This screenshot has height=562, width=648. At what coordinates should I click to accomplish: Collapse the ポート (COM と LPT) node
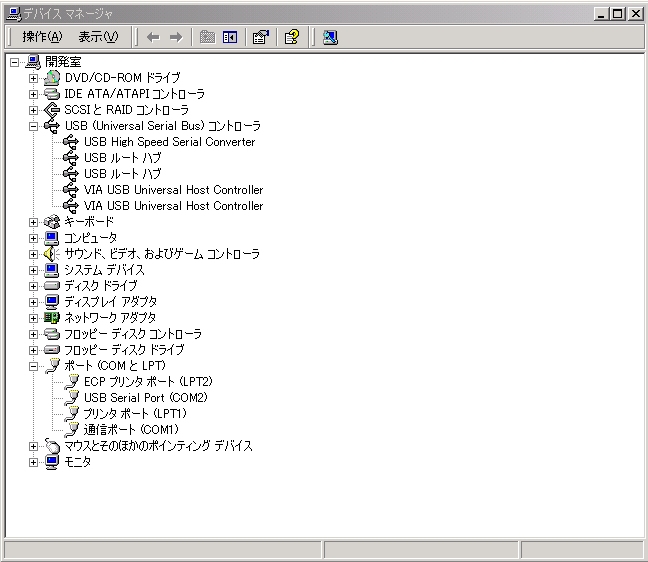33,367
